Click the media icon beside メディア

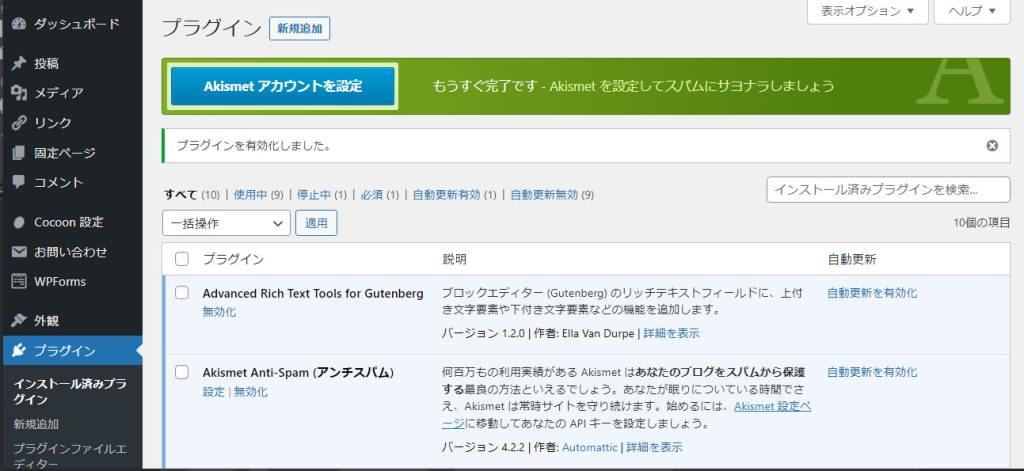tap(19, 93)
